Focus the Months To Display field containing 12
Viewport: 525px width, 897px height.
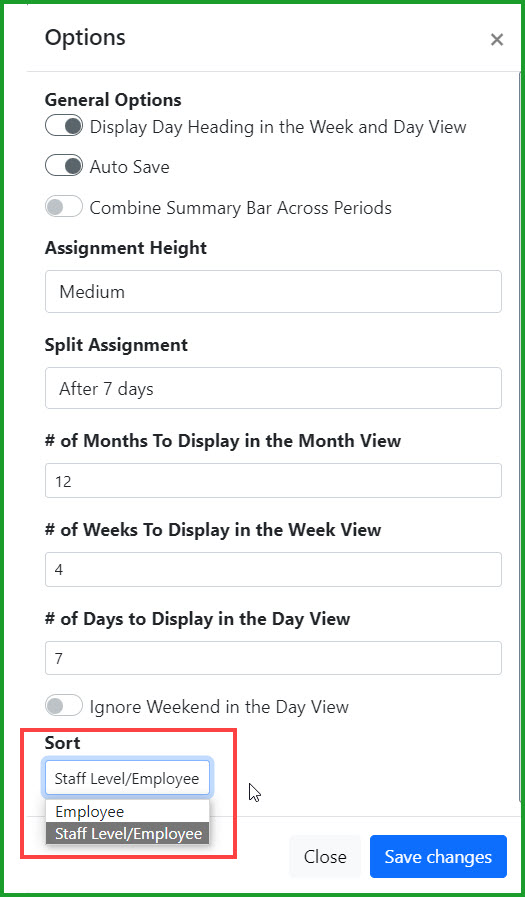click(x=273, y=481)
